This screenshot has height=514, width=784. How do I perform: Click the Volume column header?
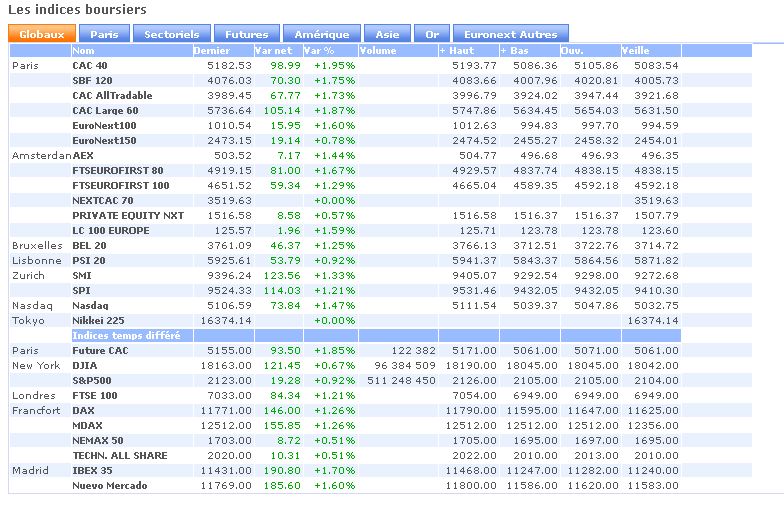(x=378, y=50)
